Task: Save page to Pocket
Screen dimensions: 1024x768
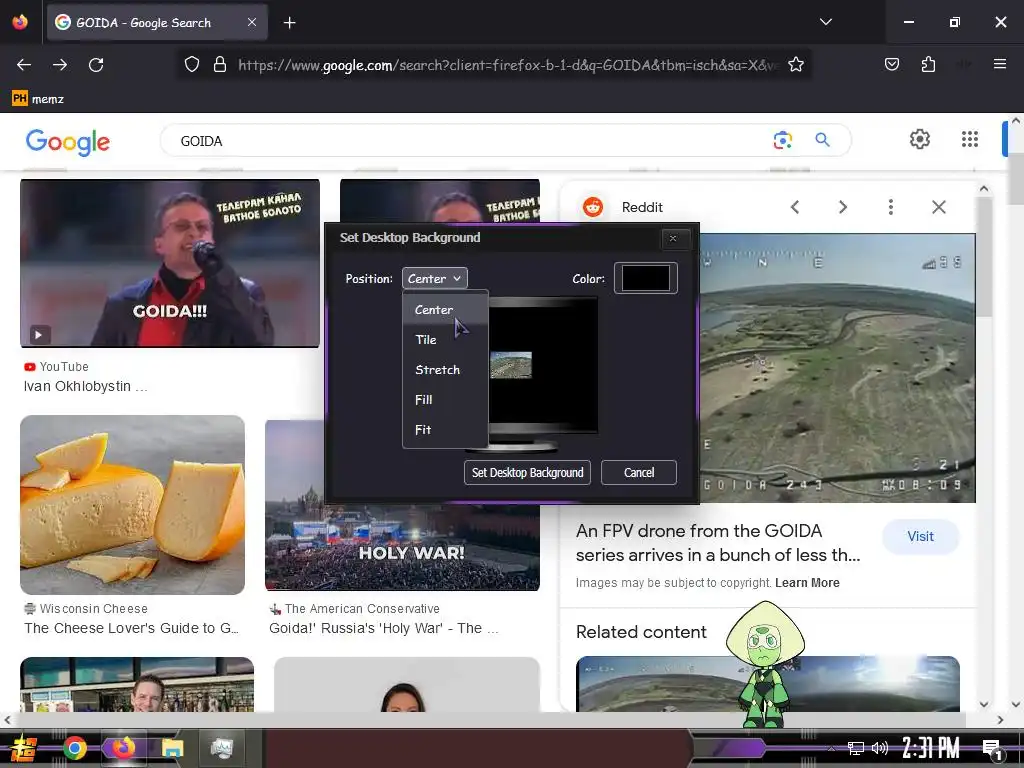Action: tap(891, 65)
